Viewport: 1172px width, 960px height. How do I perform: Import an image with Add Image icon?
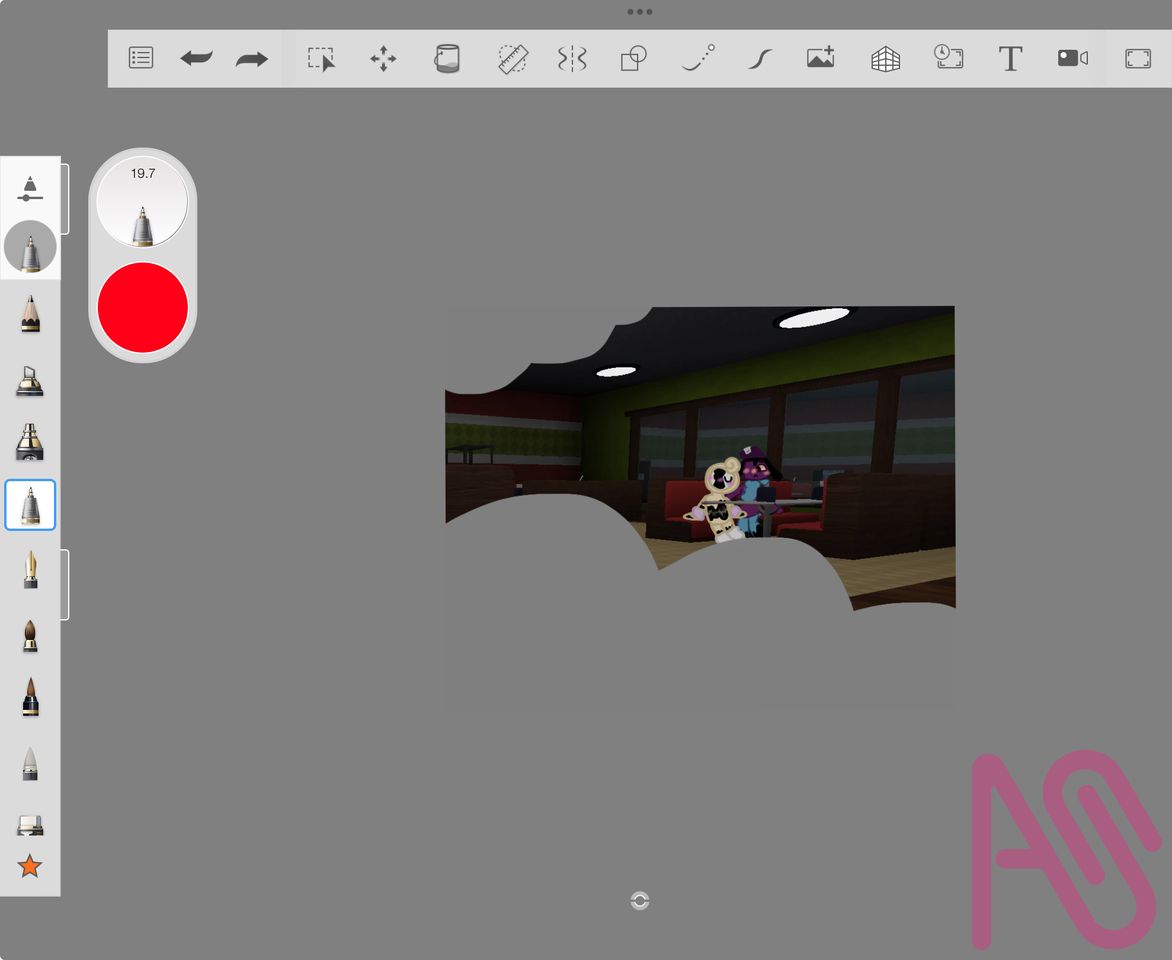point(820,59)
